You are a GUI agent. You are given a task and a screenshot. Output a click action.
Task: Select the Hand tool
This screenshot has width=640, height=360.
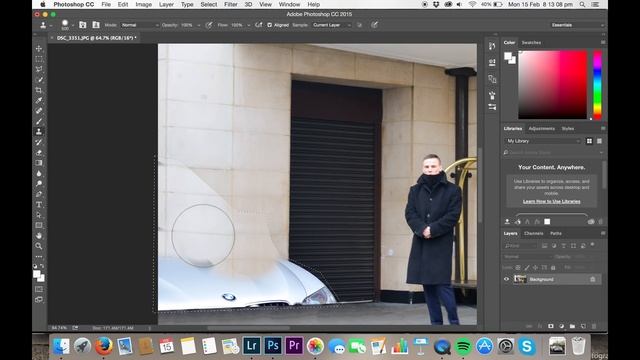39,236
